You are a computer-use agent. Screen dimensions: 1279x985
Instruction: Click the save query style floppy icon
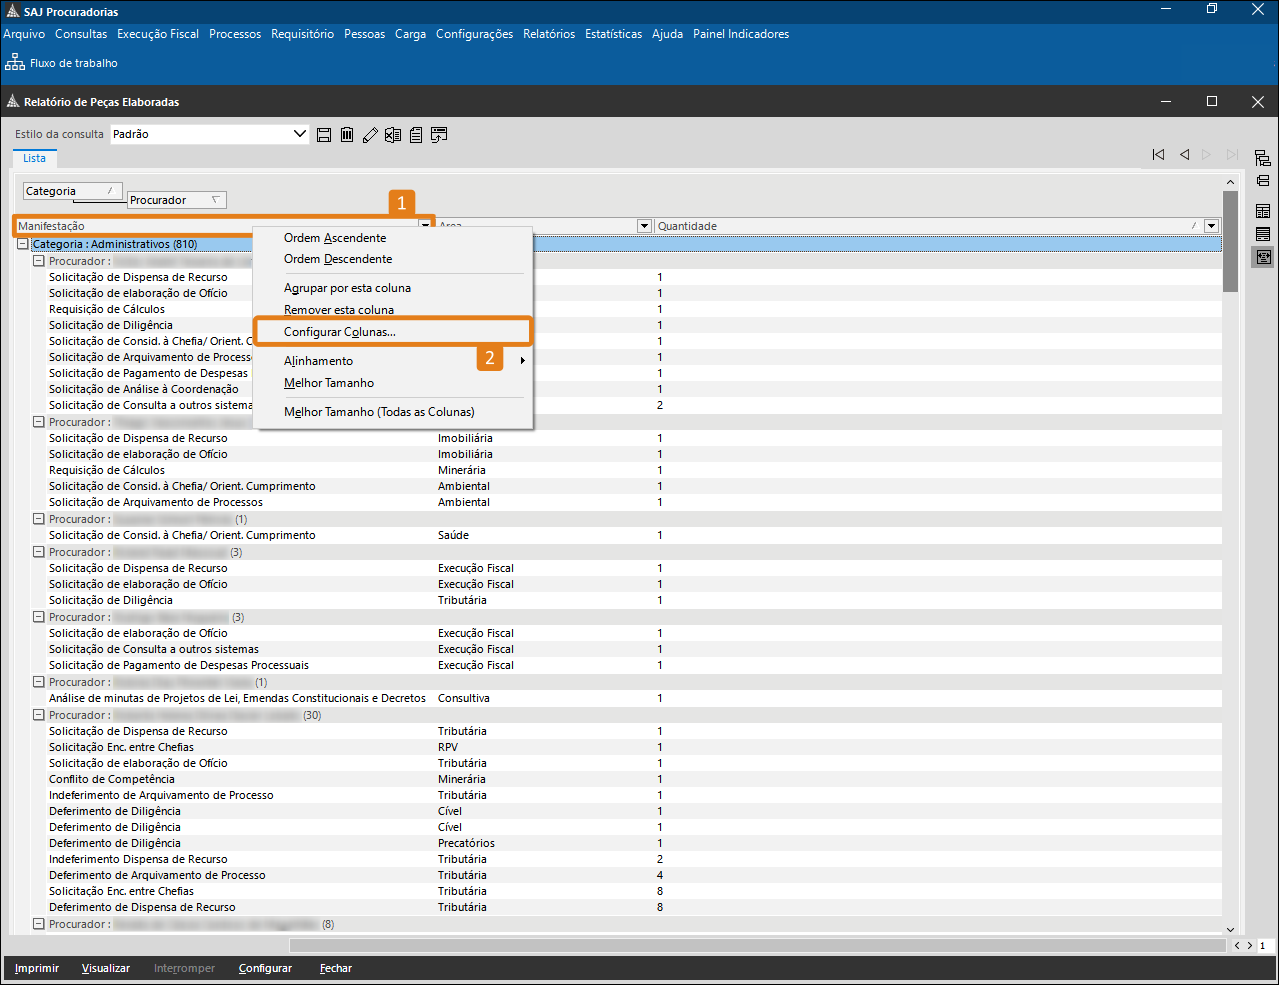(324, 135)
